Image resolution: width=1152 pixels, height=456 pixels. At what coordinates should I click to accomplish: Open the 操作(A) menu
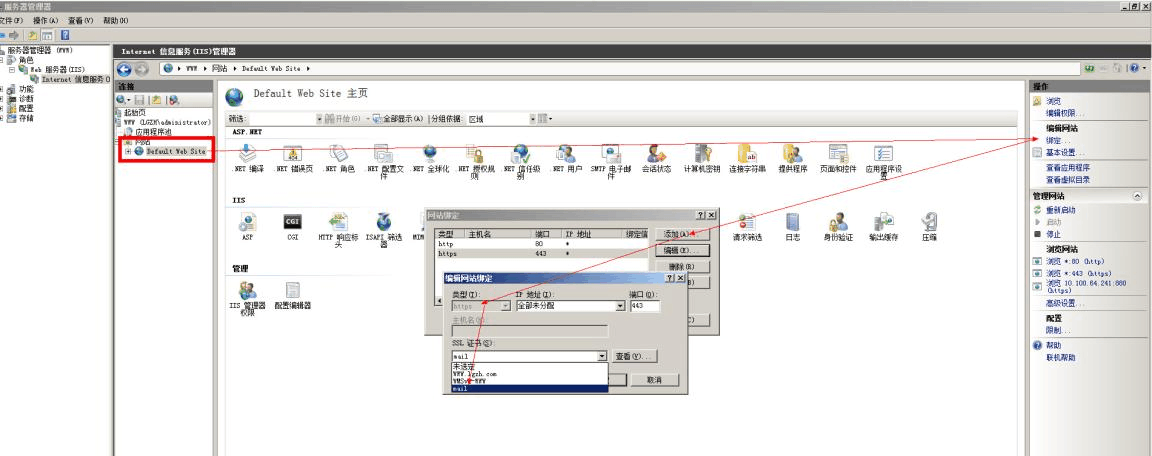coord(46,20)
